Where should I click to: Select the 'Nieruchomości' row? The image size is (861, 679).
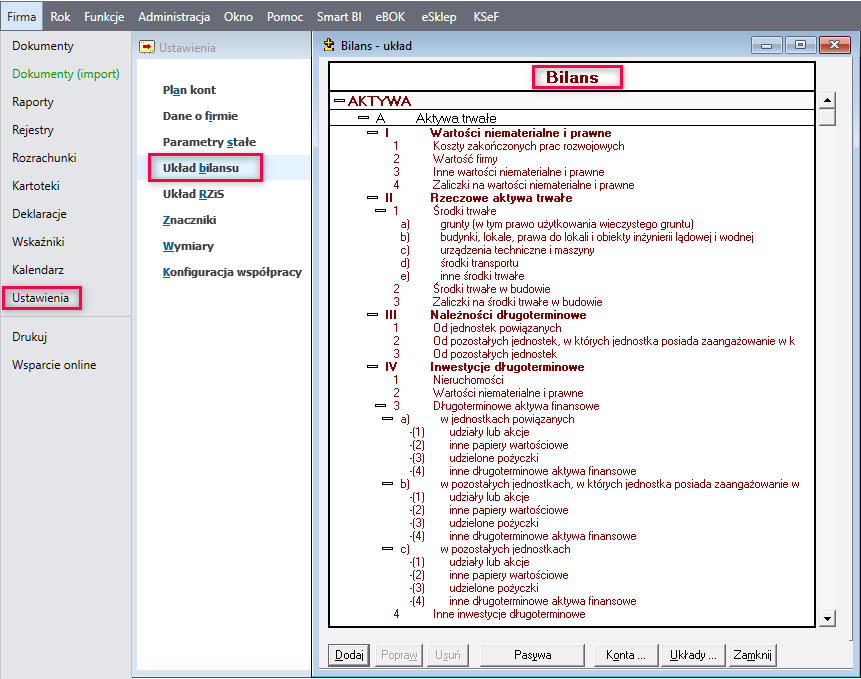(x=468, y=380)
